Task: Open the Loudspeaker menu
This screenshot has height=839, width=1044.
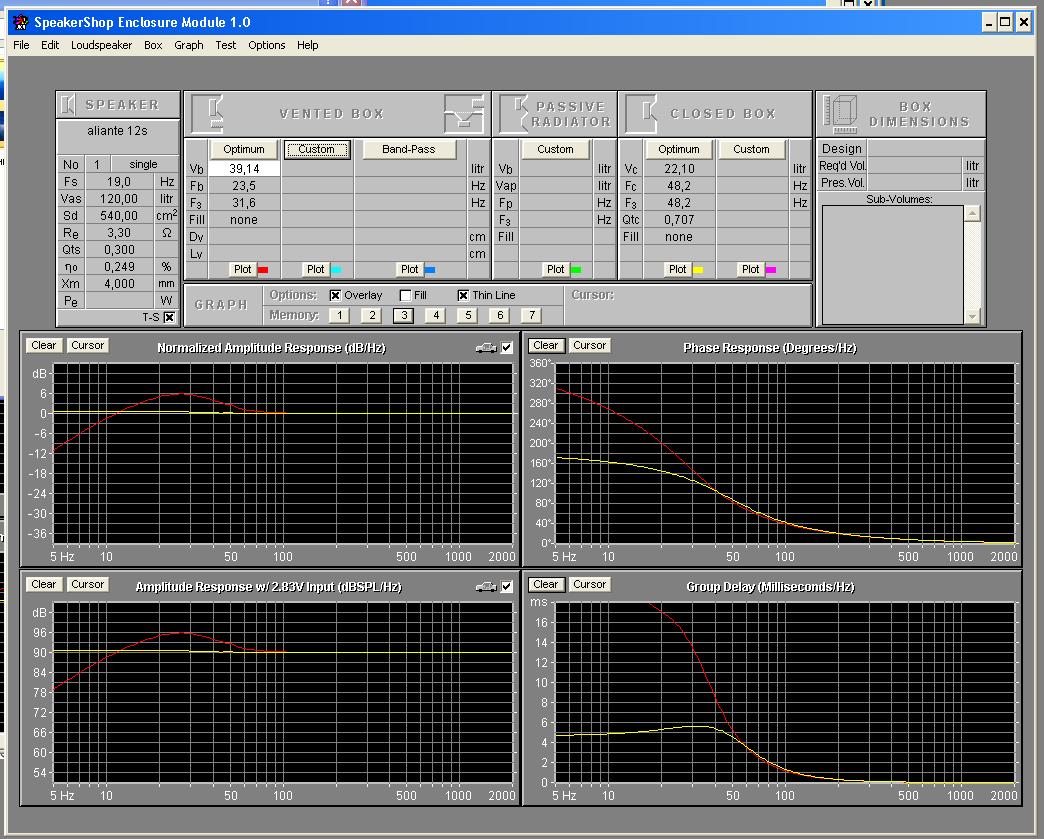Action: click(x=101, y=45)
